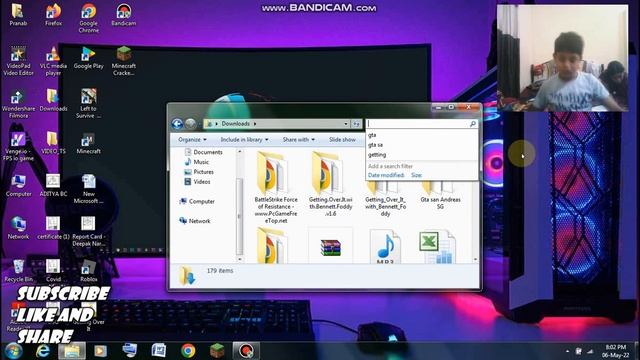Launch the Minecraft desktop shortcut
640x360 pixels.
(x=89, y=143)
